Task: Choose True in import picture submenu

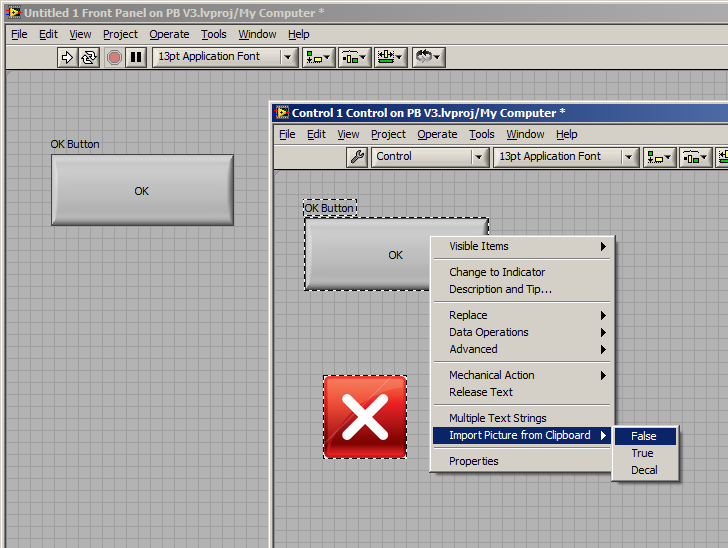Action: coord(645,453)
